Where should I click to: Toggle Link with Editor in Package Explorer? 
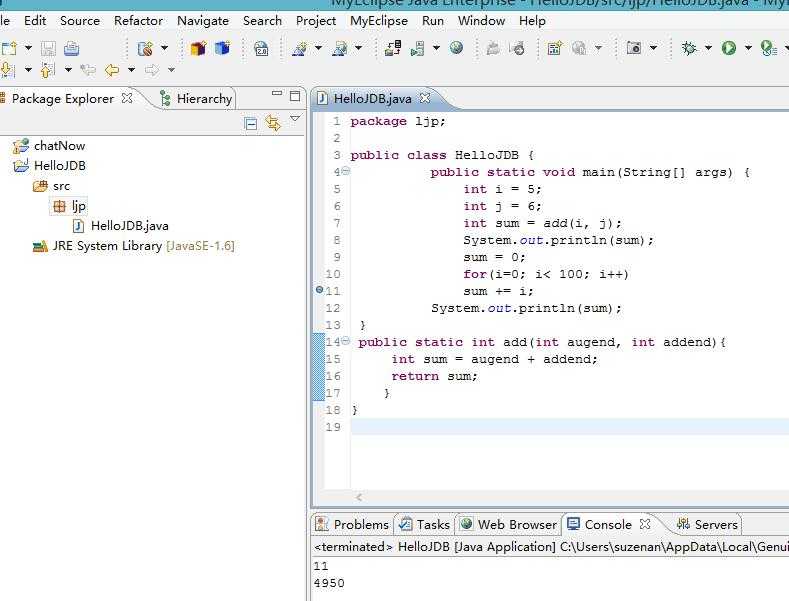point(273,123)
